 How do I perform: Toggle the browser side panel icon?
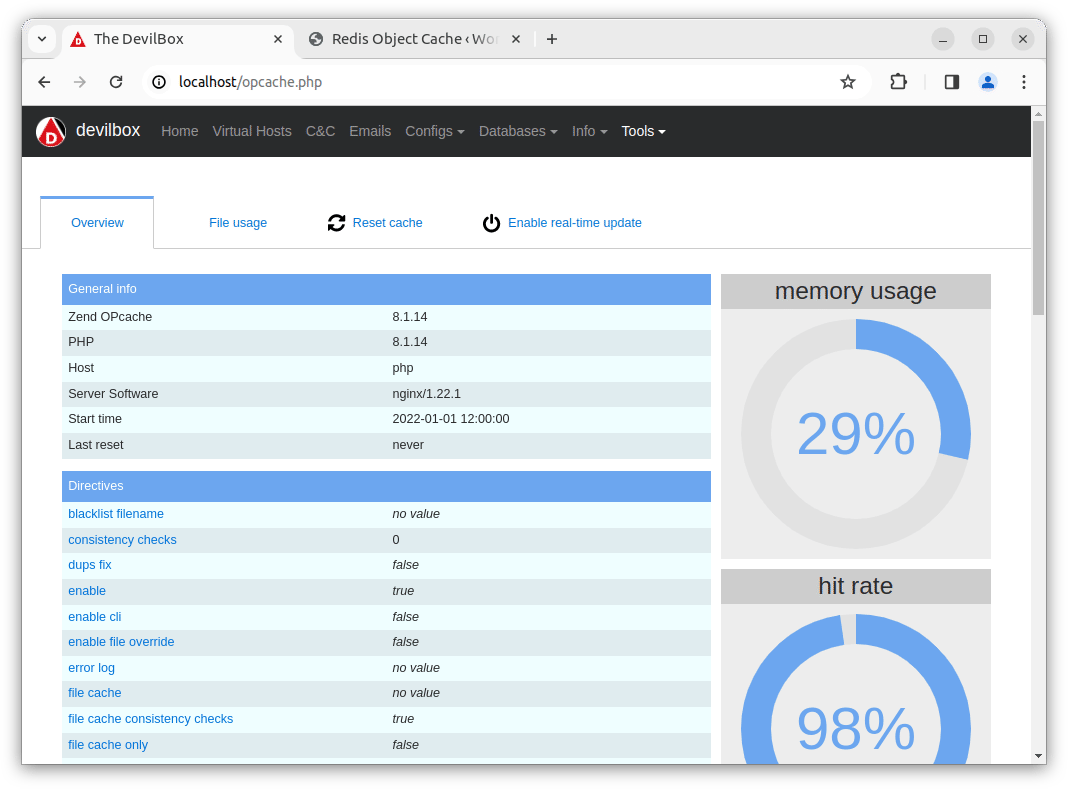coord(951,82)
